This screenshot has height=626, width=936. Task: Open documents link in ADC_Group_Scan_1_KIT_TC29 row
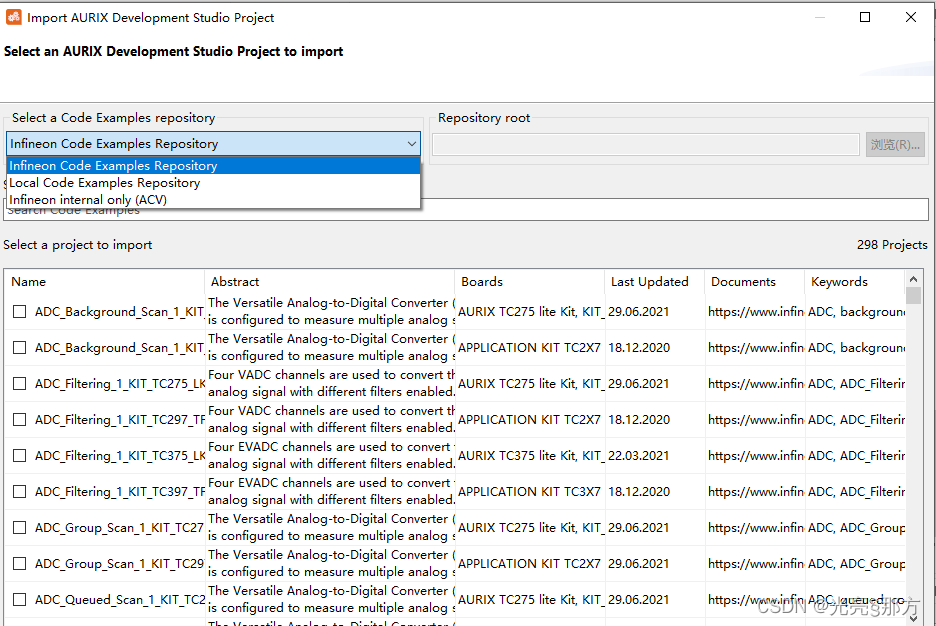tap(755, 563)
